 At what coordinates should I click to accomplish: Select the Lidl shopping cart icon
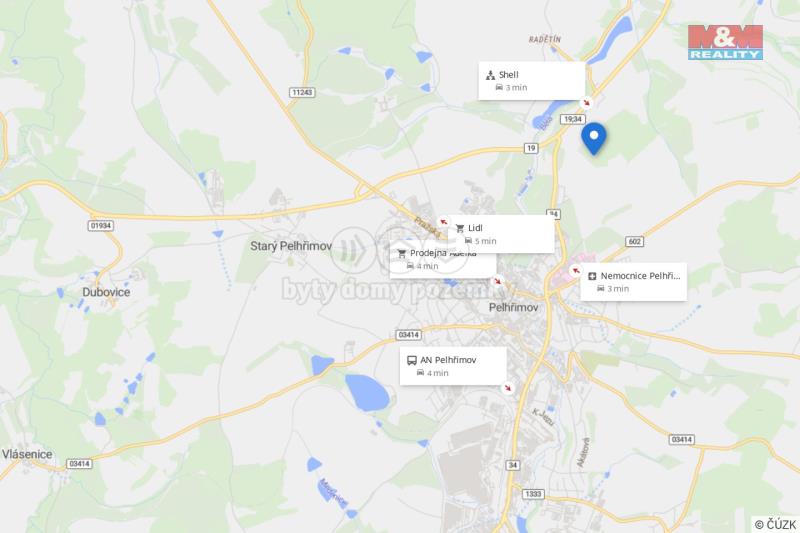tap(460, 229)
